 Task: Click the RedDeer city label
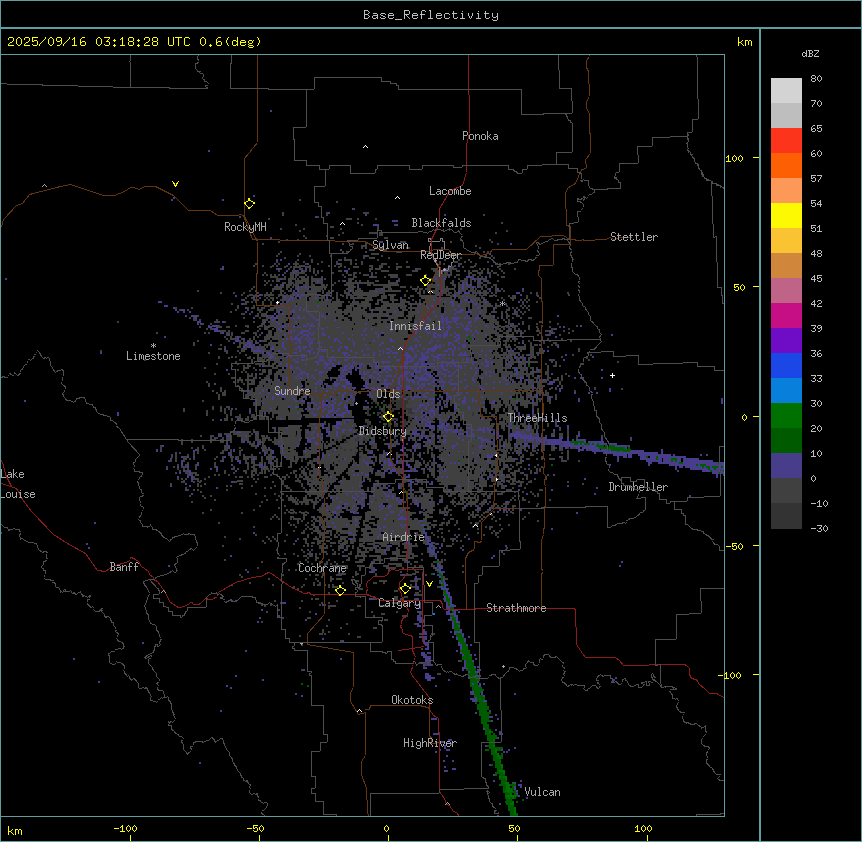(440, 255)
